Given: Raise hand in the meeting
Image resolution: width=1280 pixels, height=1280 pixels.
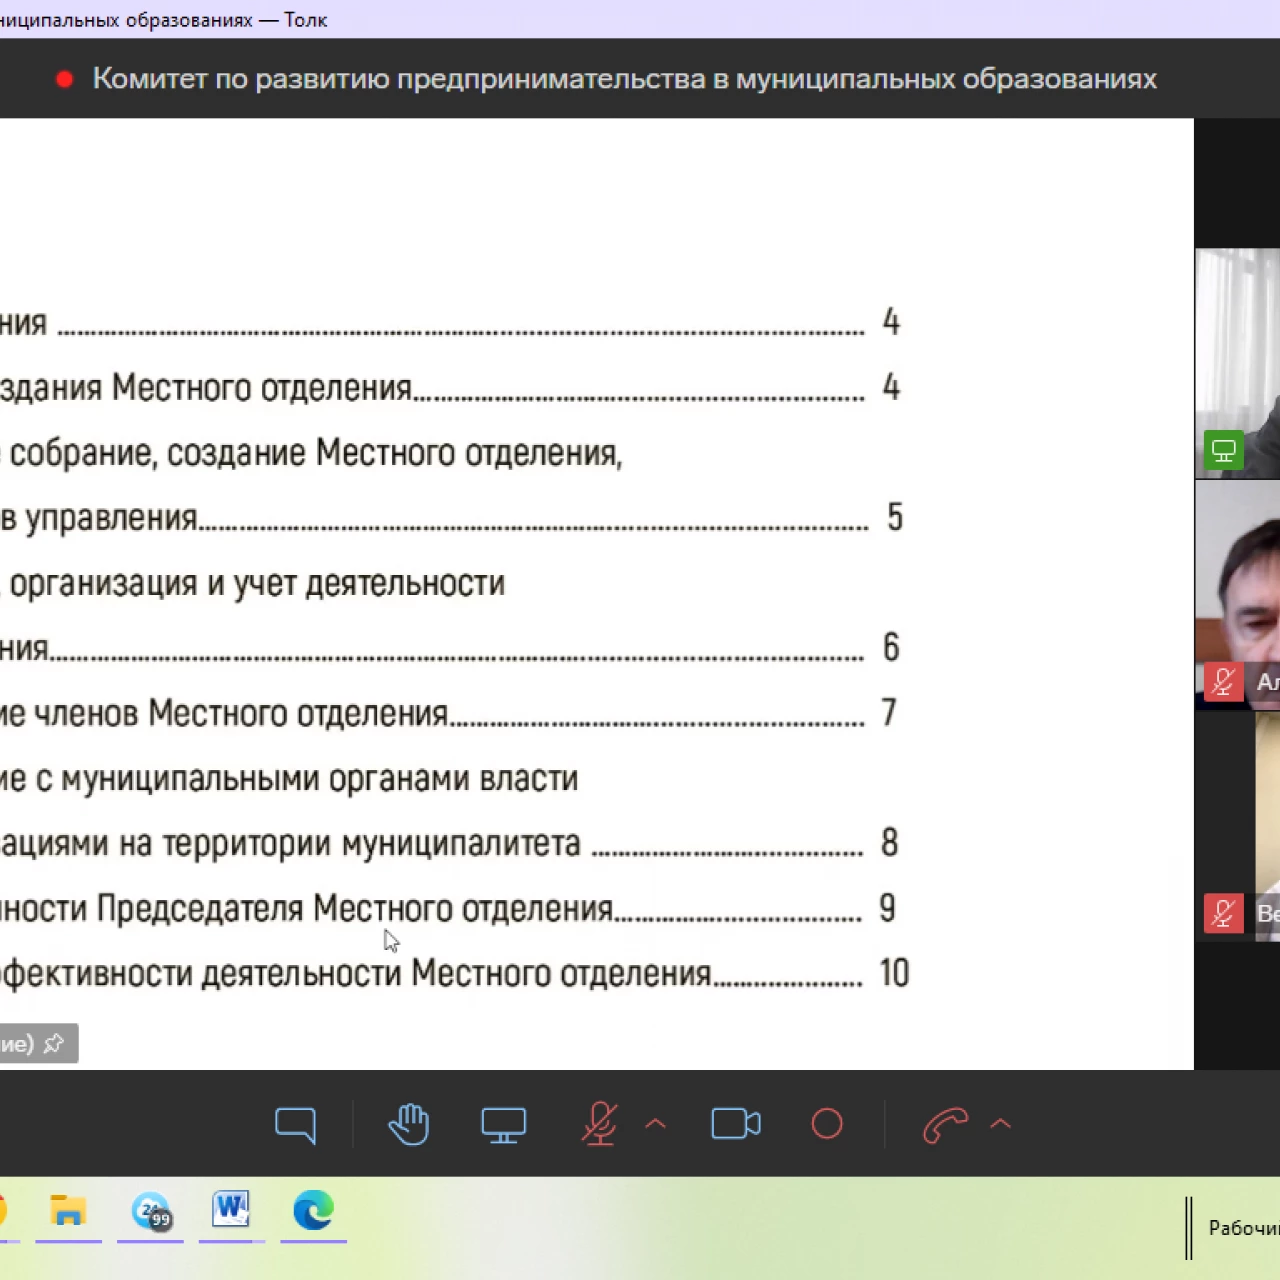Looking at the screenshot, I should tap(408, 1124).
